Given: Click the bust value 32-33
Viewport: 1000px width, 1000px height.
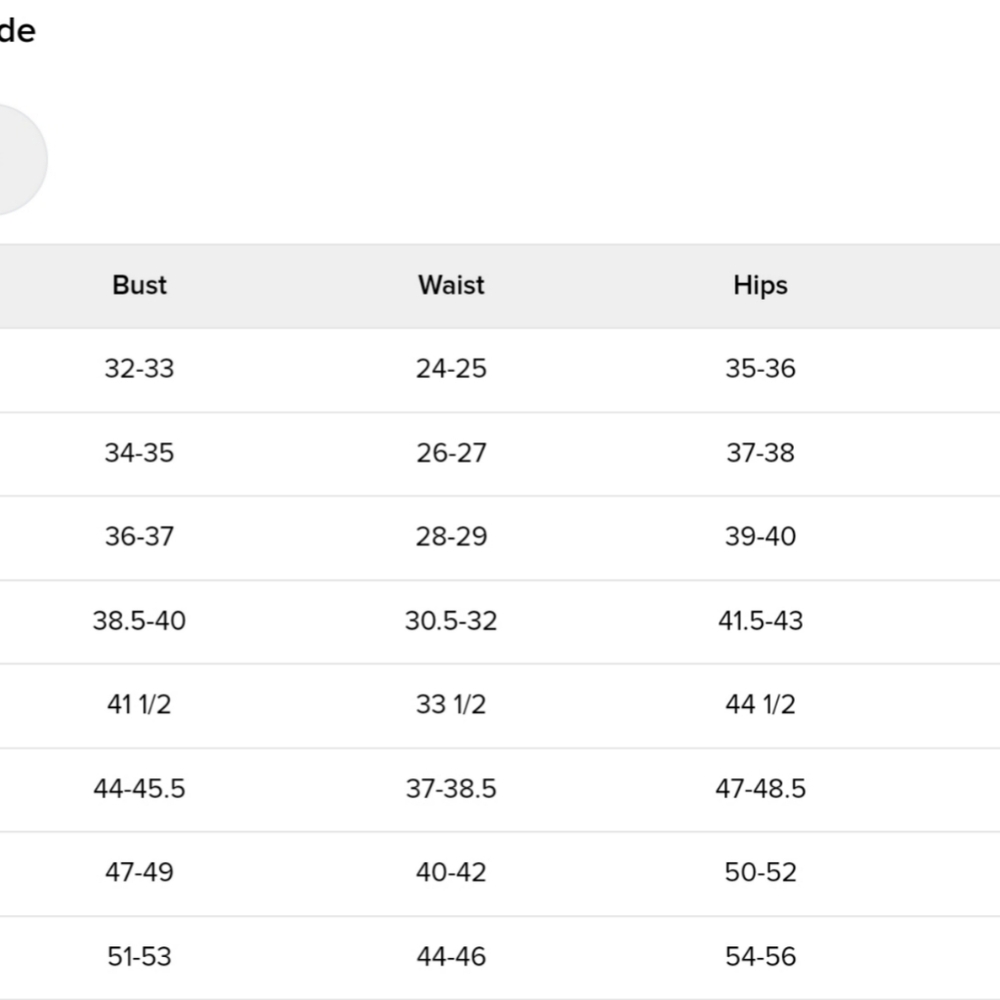Looking at the screenshot, I should pyautogui.click(x=139, y=369).
